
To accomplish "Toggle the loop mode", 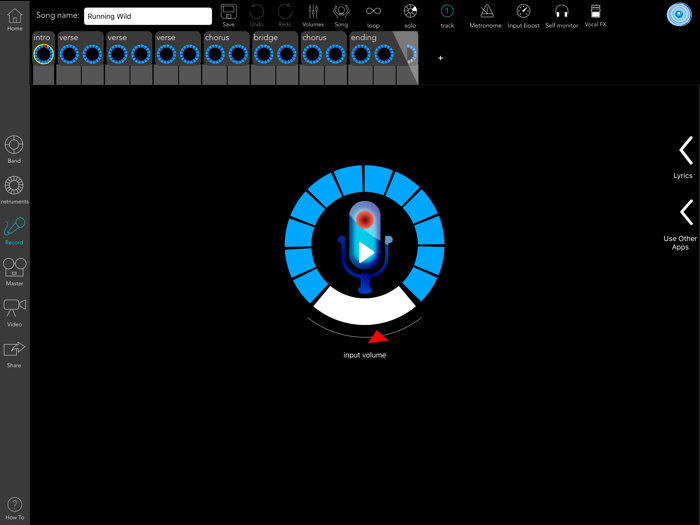I will [x=373, y=14].
